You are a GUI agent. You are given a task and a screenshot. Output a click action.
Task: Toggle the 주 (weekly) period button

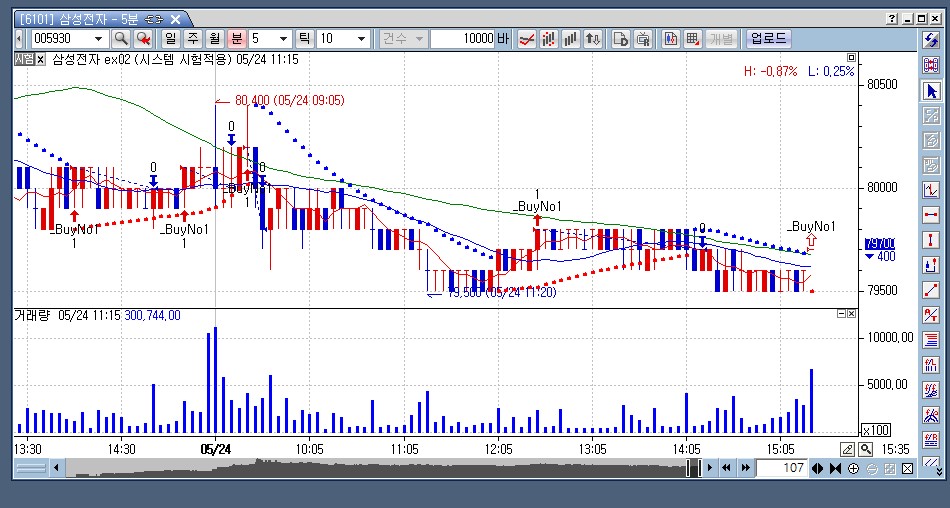point(192,39)
